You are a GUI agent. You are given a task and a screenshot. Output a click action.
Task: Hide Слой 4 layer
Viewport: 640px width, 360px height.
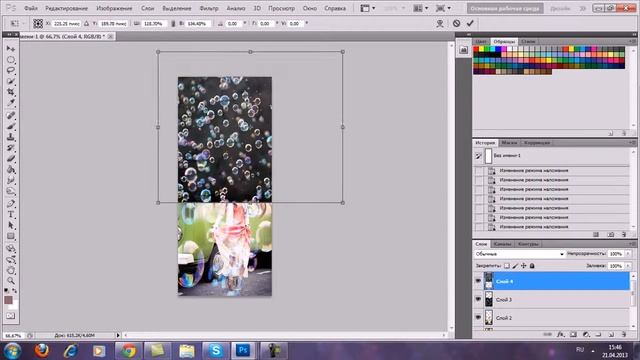click(478, 281)
